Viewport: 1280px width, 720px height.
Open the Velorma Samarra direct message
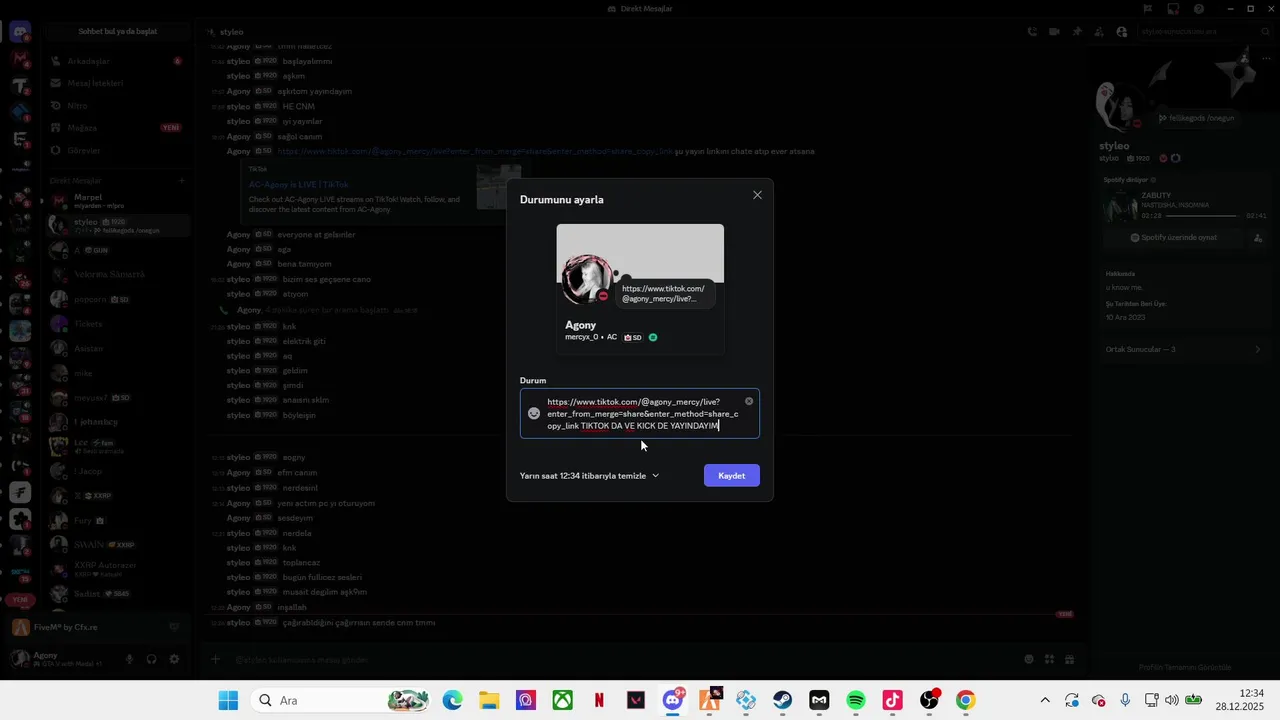[118, 274]
